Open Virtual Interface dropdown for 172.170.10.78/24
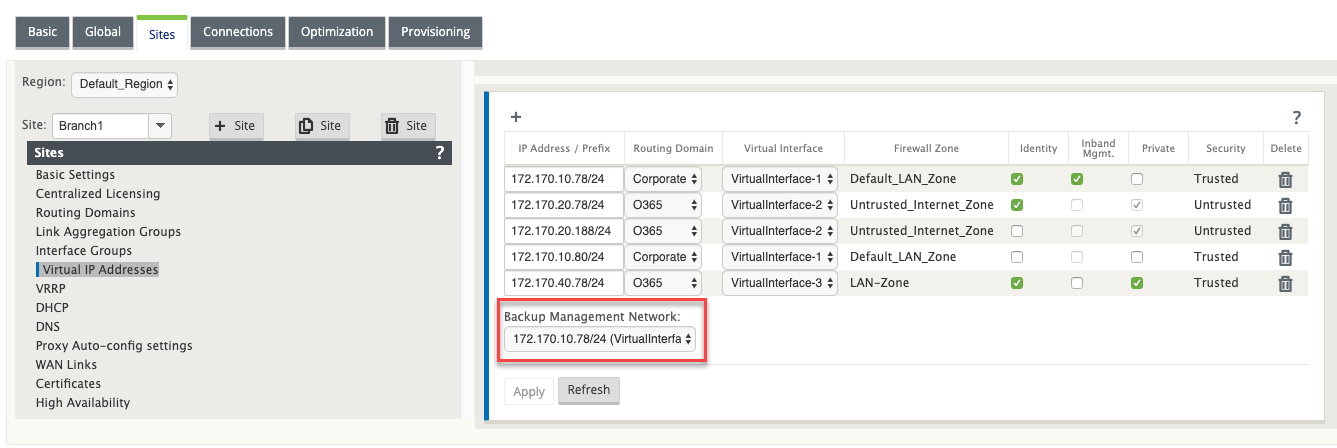This screenshot has height=448, width=1337. coord(781,179)
